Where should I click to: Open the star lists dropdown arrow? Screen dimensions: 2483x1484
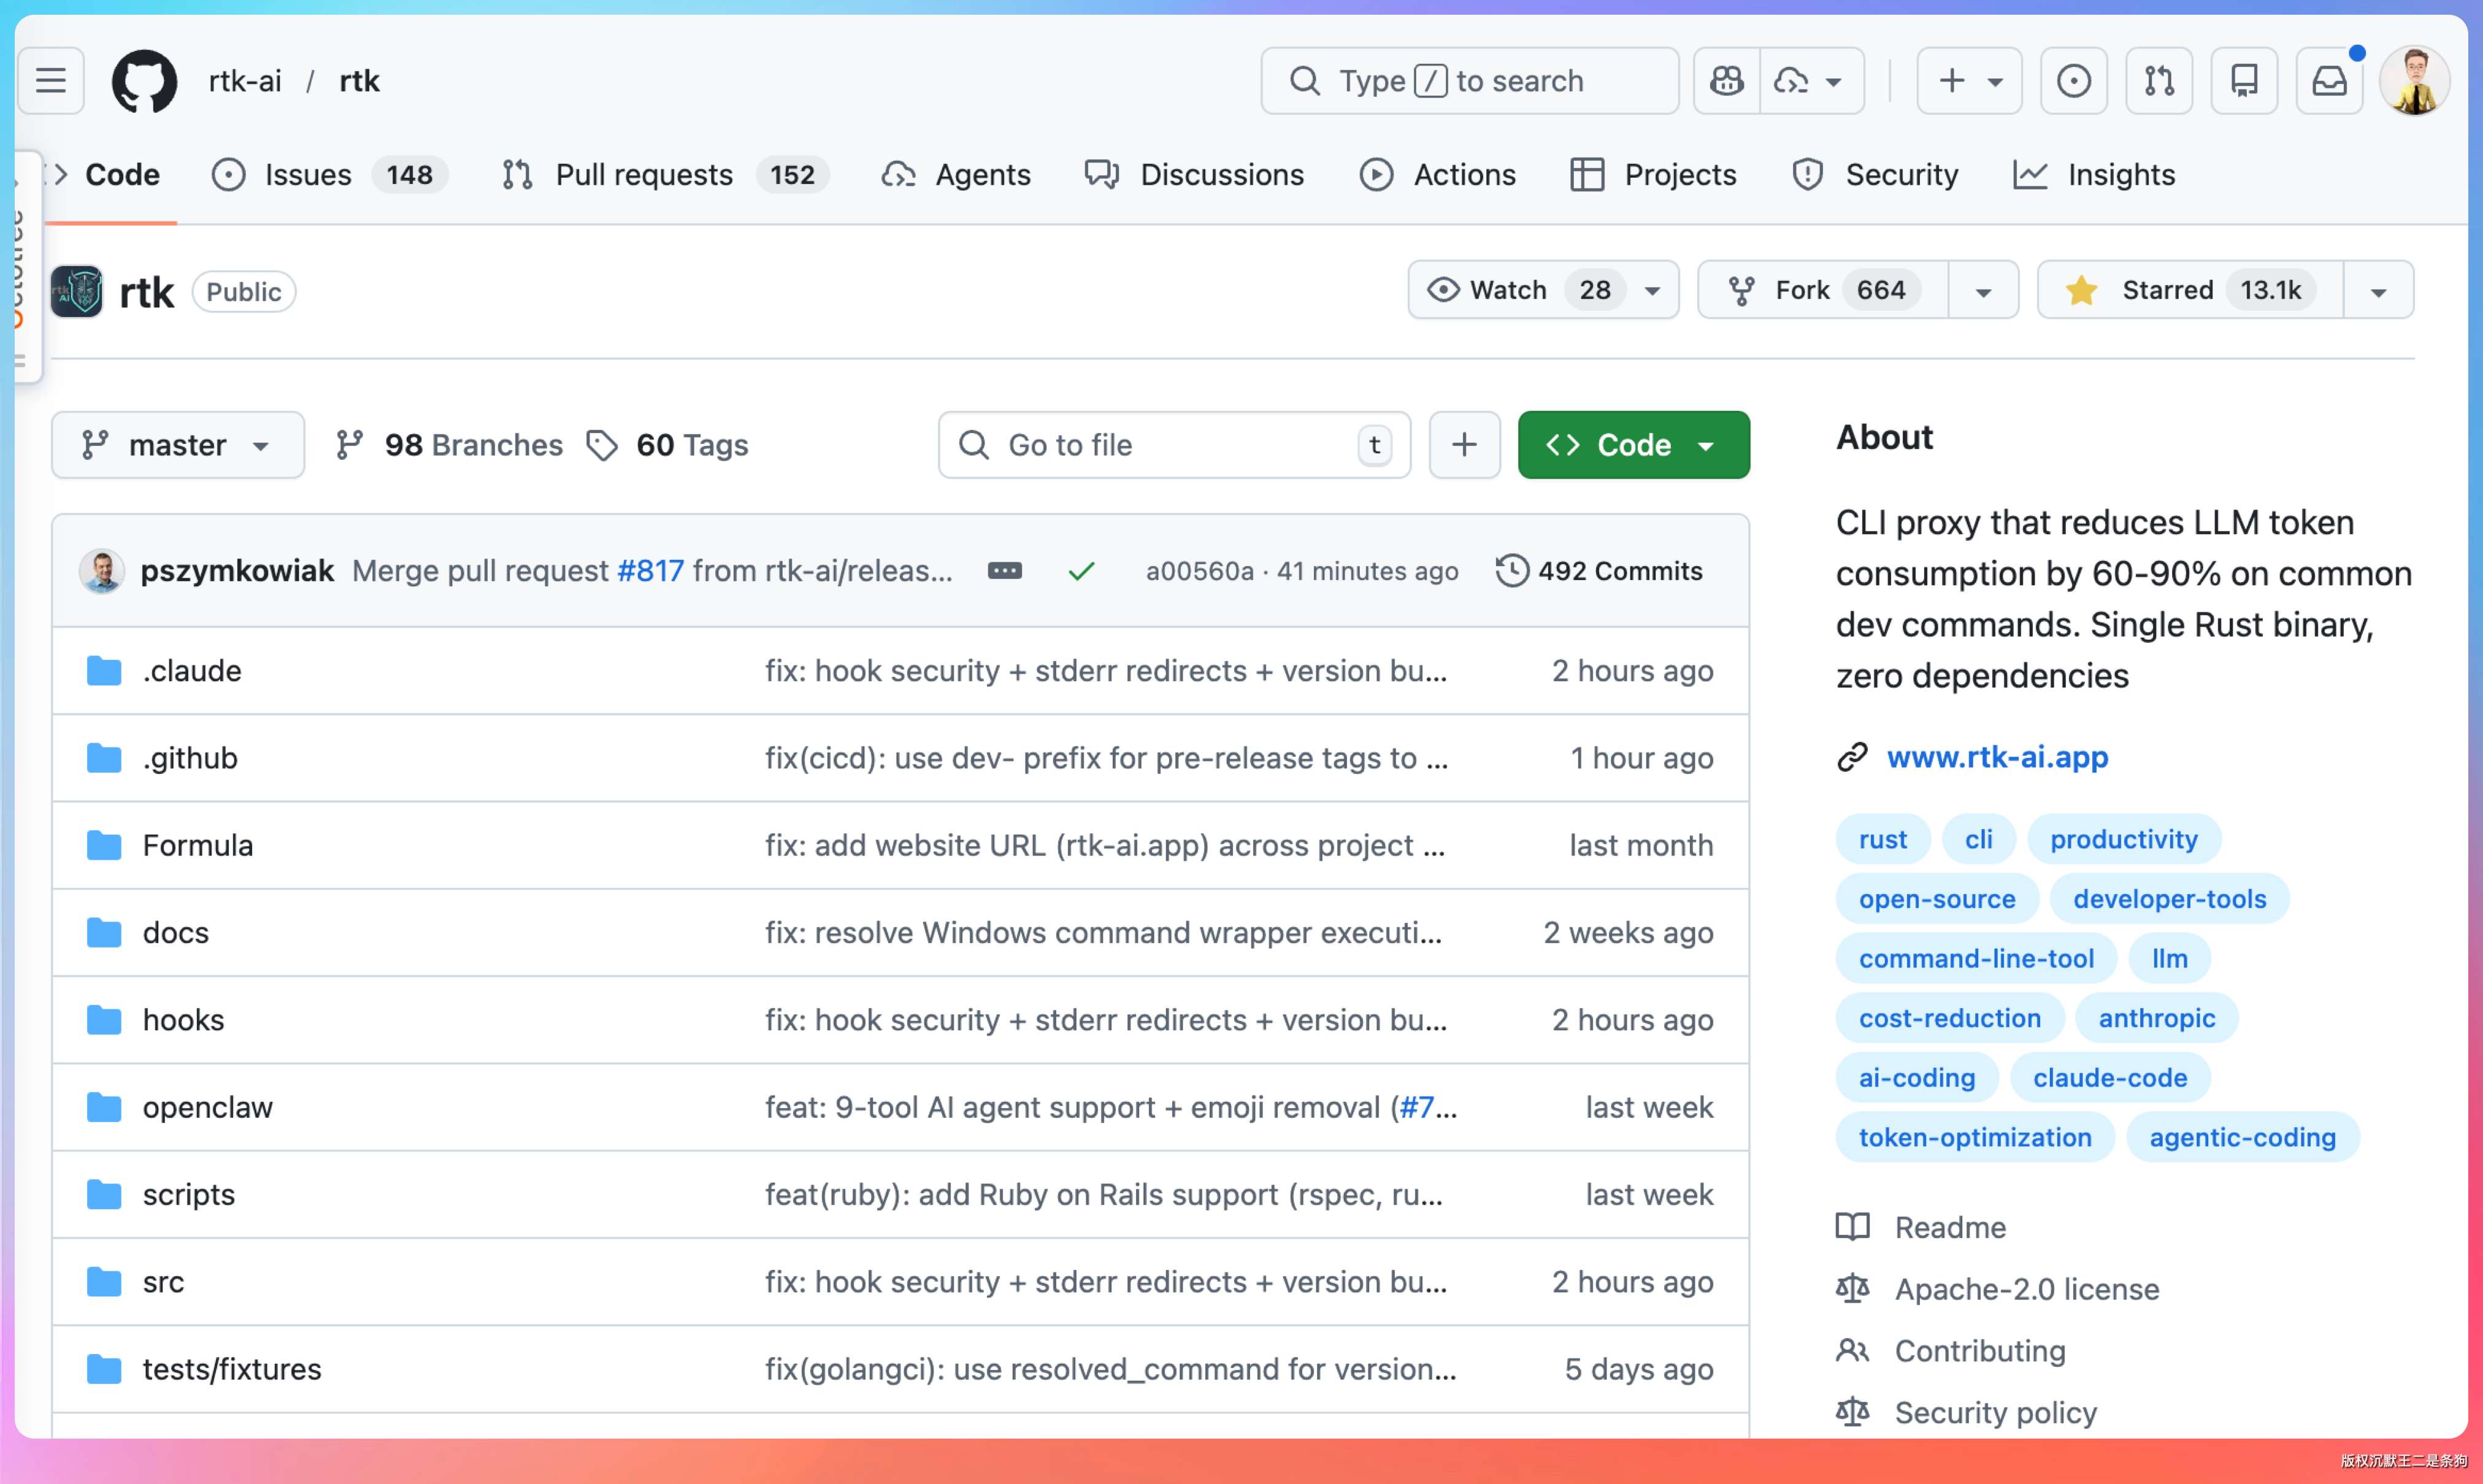coord(2378,291)
